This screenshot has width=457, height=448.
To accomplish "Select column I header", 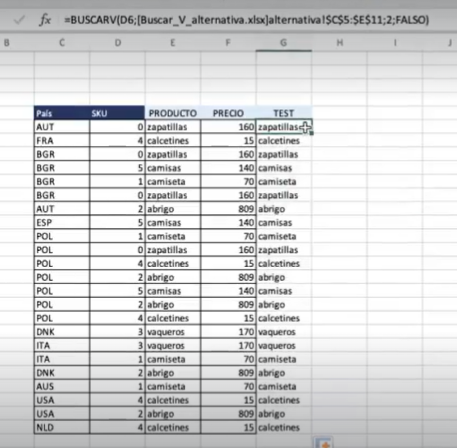I will coord(395,43).
